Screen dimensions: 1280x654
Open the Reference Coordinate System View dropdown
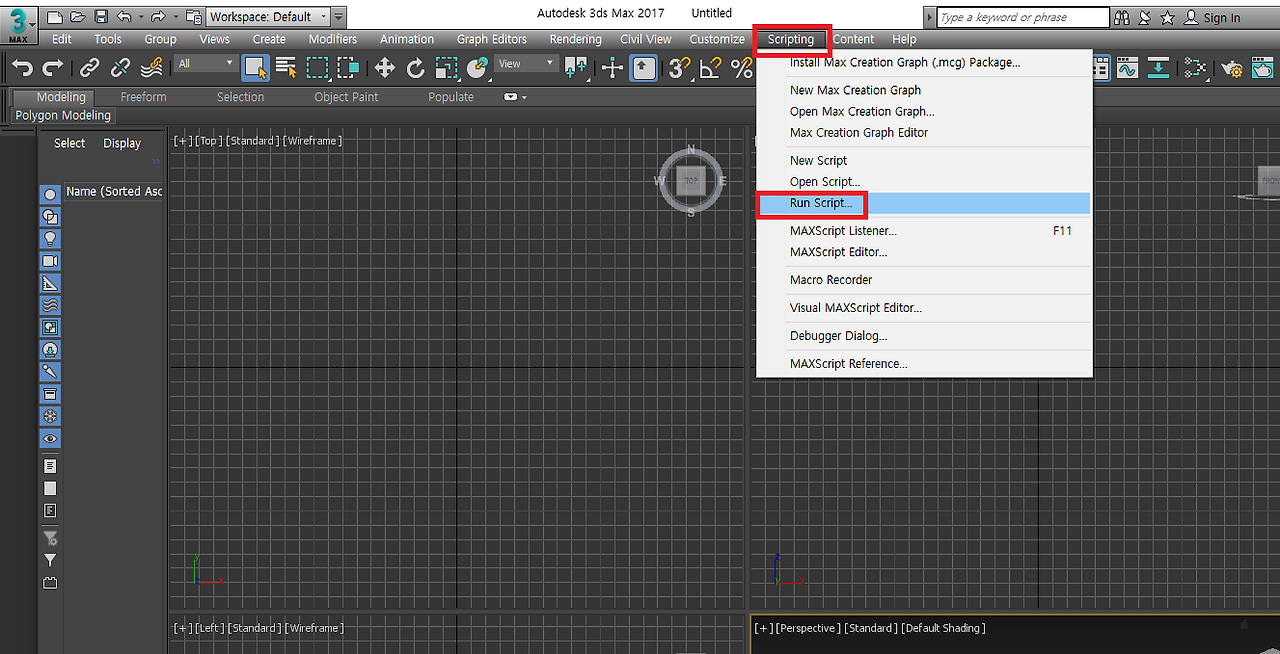coord(527,63)
